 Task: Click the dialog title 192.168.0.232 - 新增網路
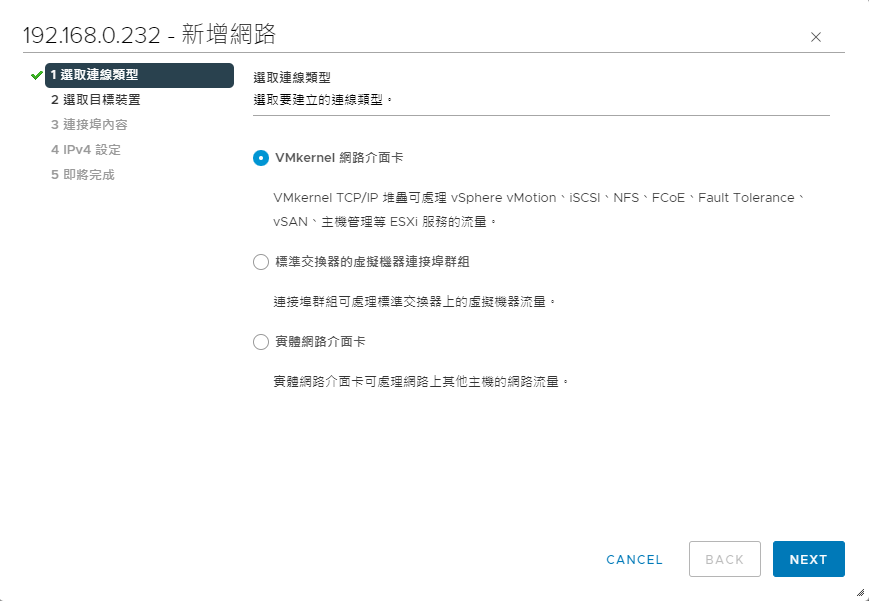coord(149,35)
